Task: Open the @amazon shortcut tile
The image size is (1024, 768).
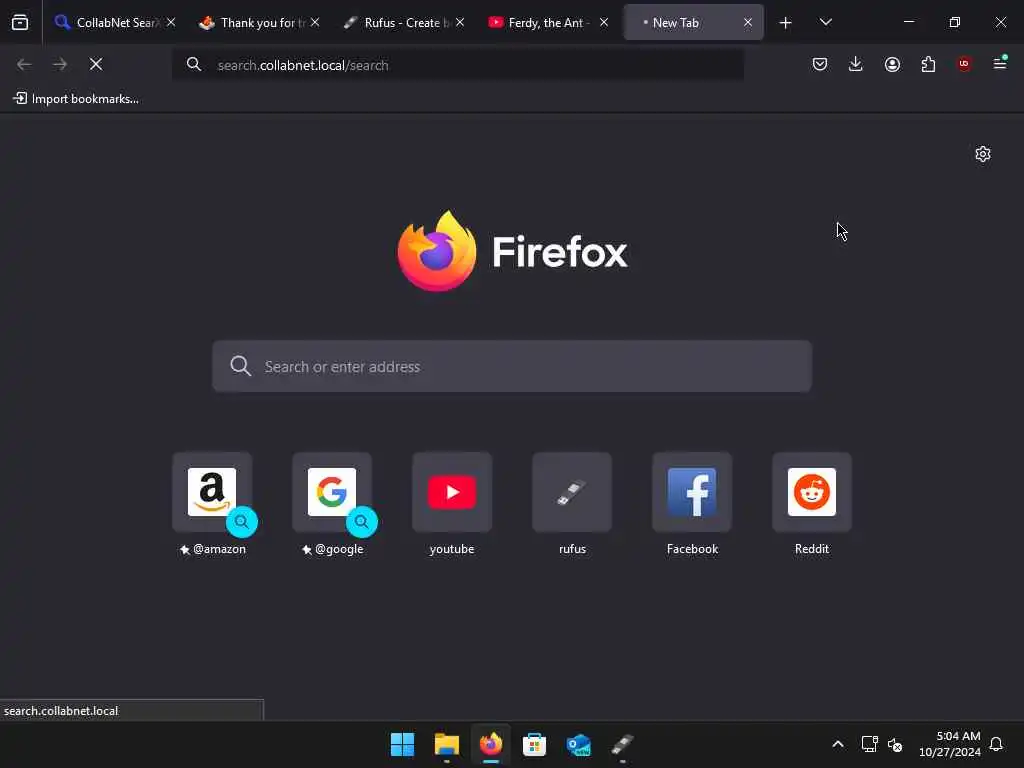Action: pos(212,492)
